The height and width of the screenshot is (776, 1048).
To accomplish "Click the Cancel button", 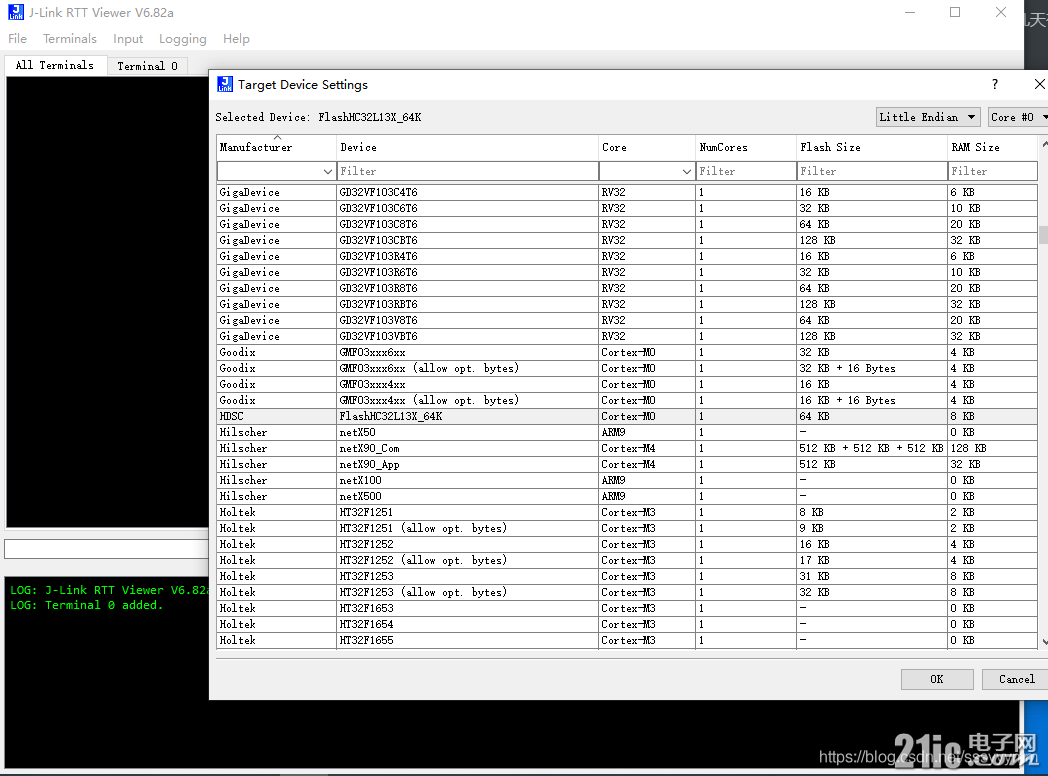I will pyautogui.click(x=1016, y=679).
